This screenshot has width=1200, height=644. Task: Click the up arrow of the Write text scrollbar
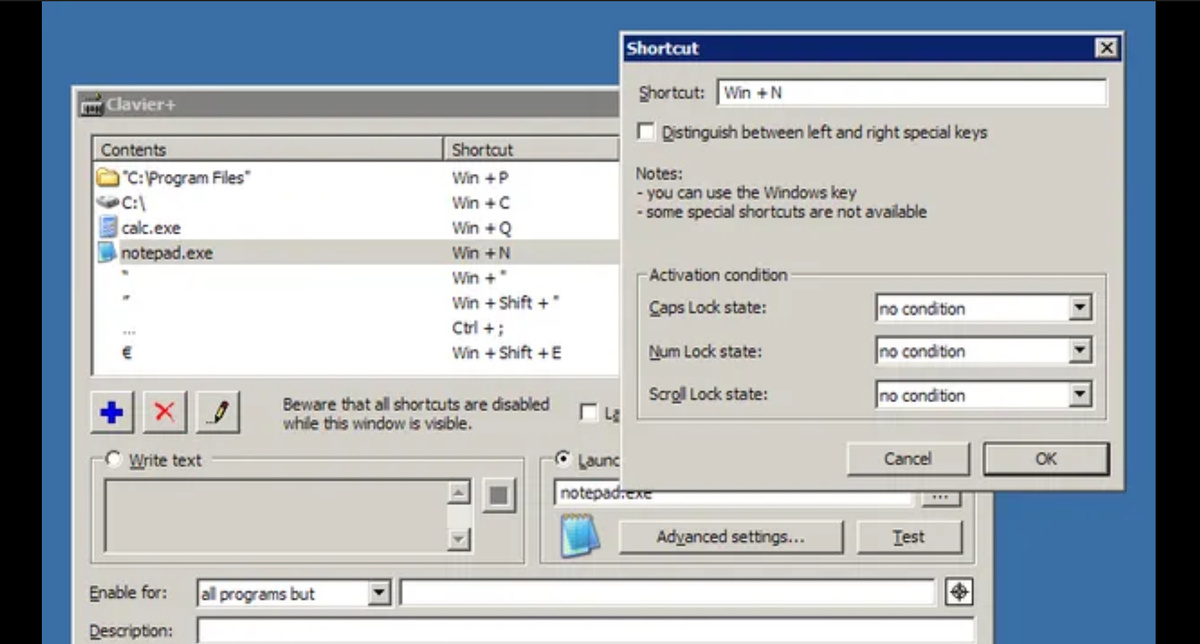pos(459,492)
